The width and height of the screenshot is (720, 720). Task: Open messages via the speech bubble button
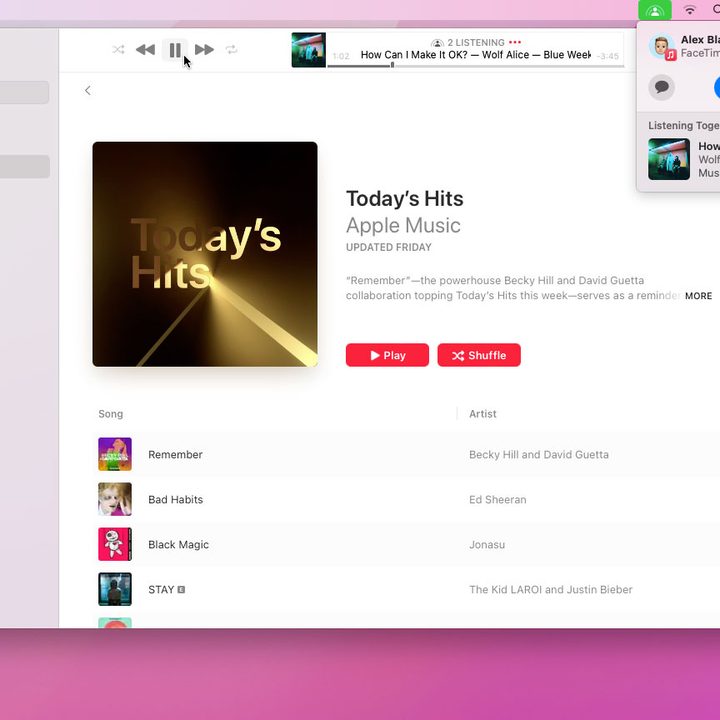(x=662, y=87)
